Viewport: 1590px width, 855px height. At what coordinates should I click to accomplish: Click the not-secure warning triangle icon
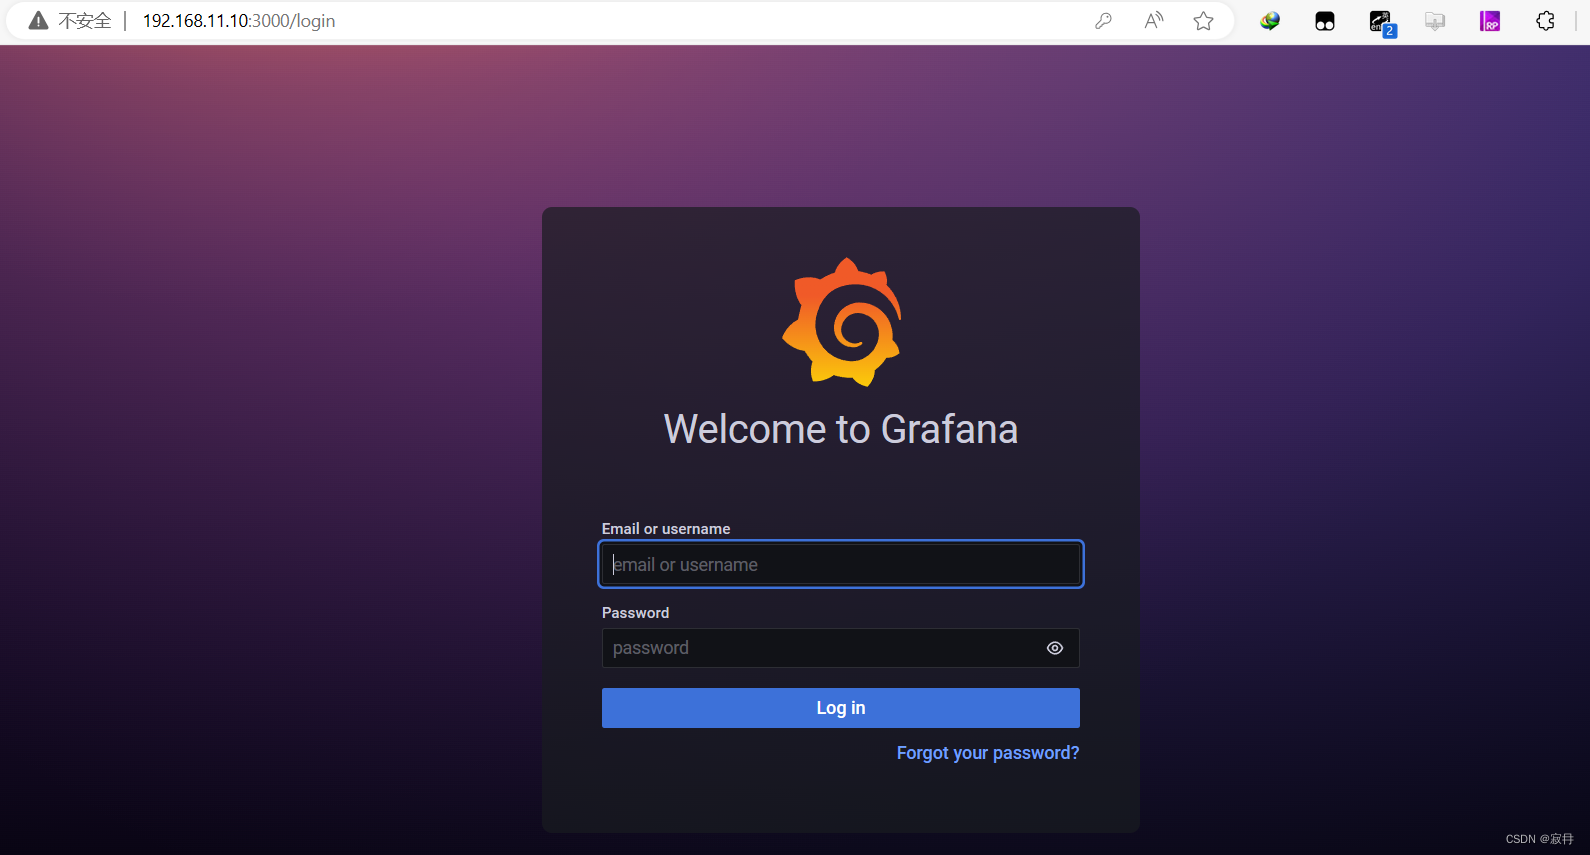38,21
